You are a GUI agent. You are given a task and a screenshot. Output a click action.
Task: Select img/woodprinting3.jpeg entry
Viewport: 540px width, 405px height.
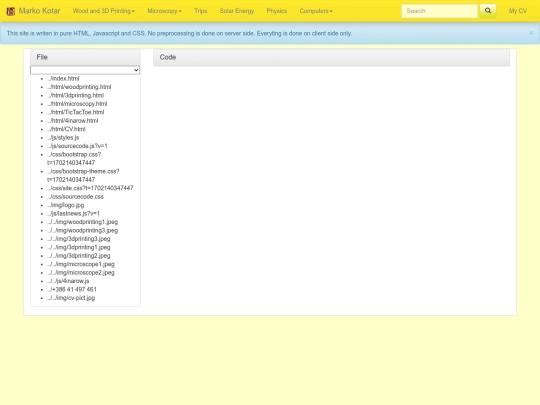point(83,230)
